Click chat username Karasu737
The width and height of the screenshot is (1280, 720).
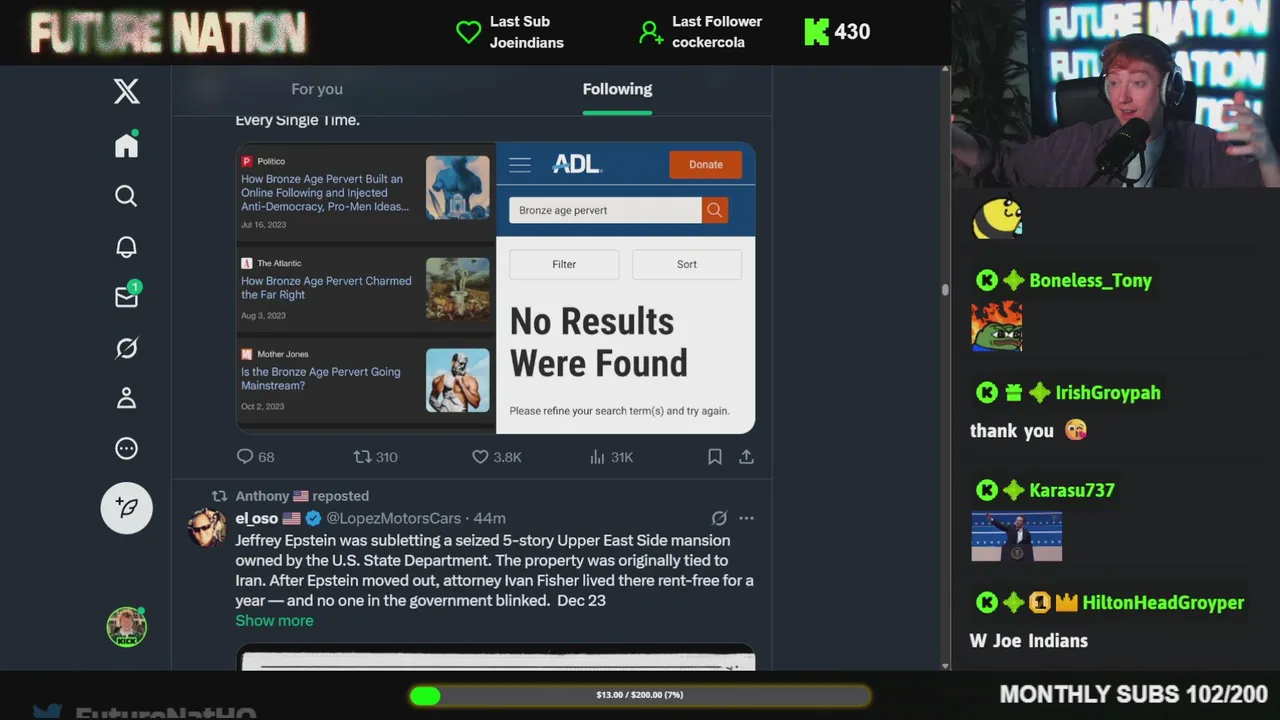click(x=1071, y=490)
